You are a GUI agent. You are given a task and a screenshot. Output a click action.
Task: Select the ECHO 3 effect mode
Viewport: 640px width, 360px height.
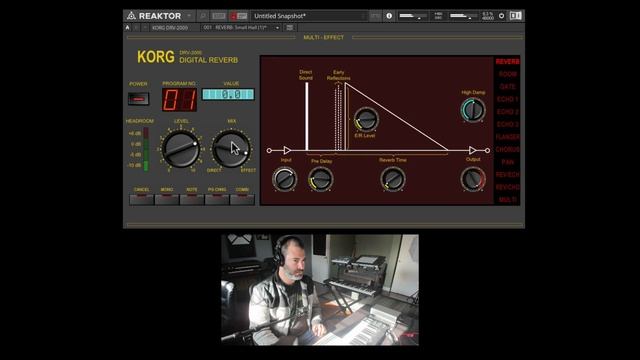(507, 124)
